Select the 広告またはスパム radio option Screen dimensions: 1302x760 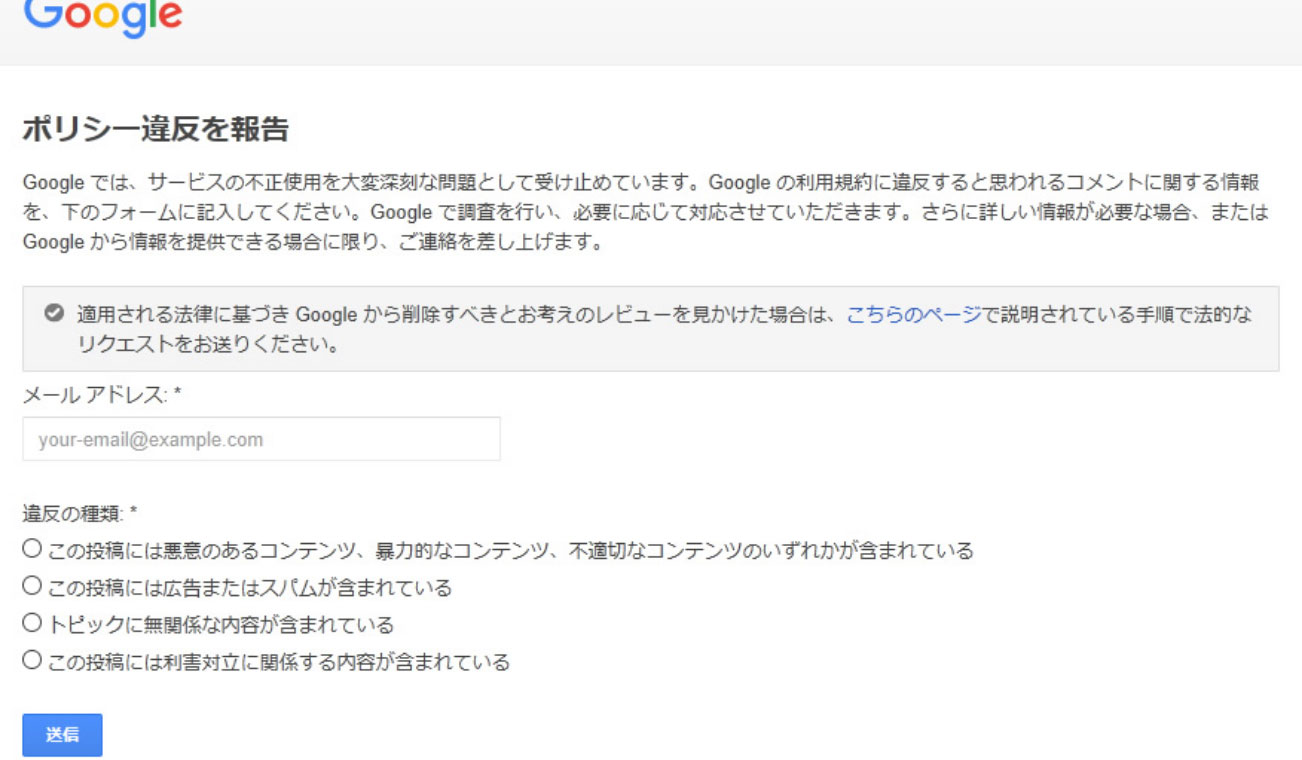(x=32, y=585)
